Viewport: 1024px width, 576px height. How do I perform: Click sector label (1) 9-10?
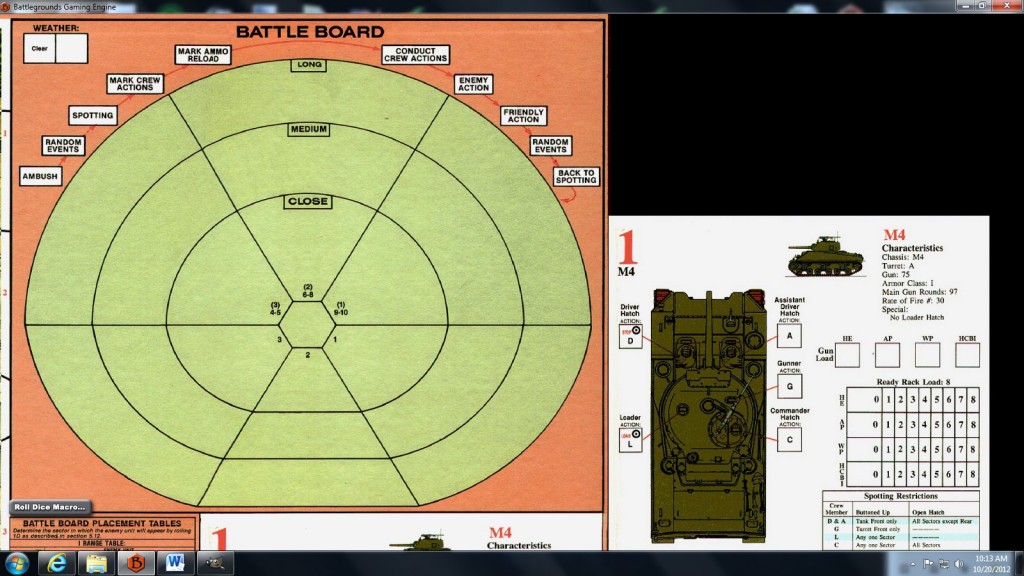click(x=341, y=309)
